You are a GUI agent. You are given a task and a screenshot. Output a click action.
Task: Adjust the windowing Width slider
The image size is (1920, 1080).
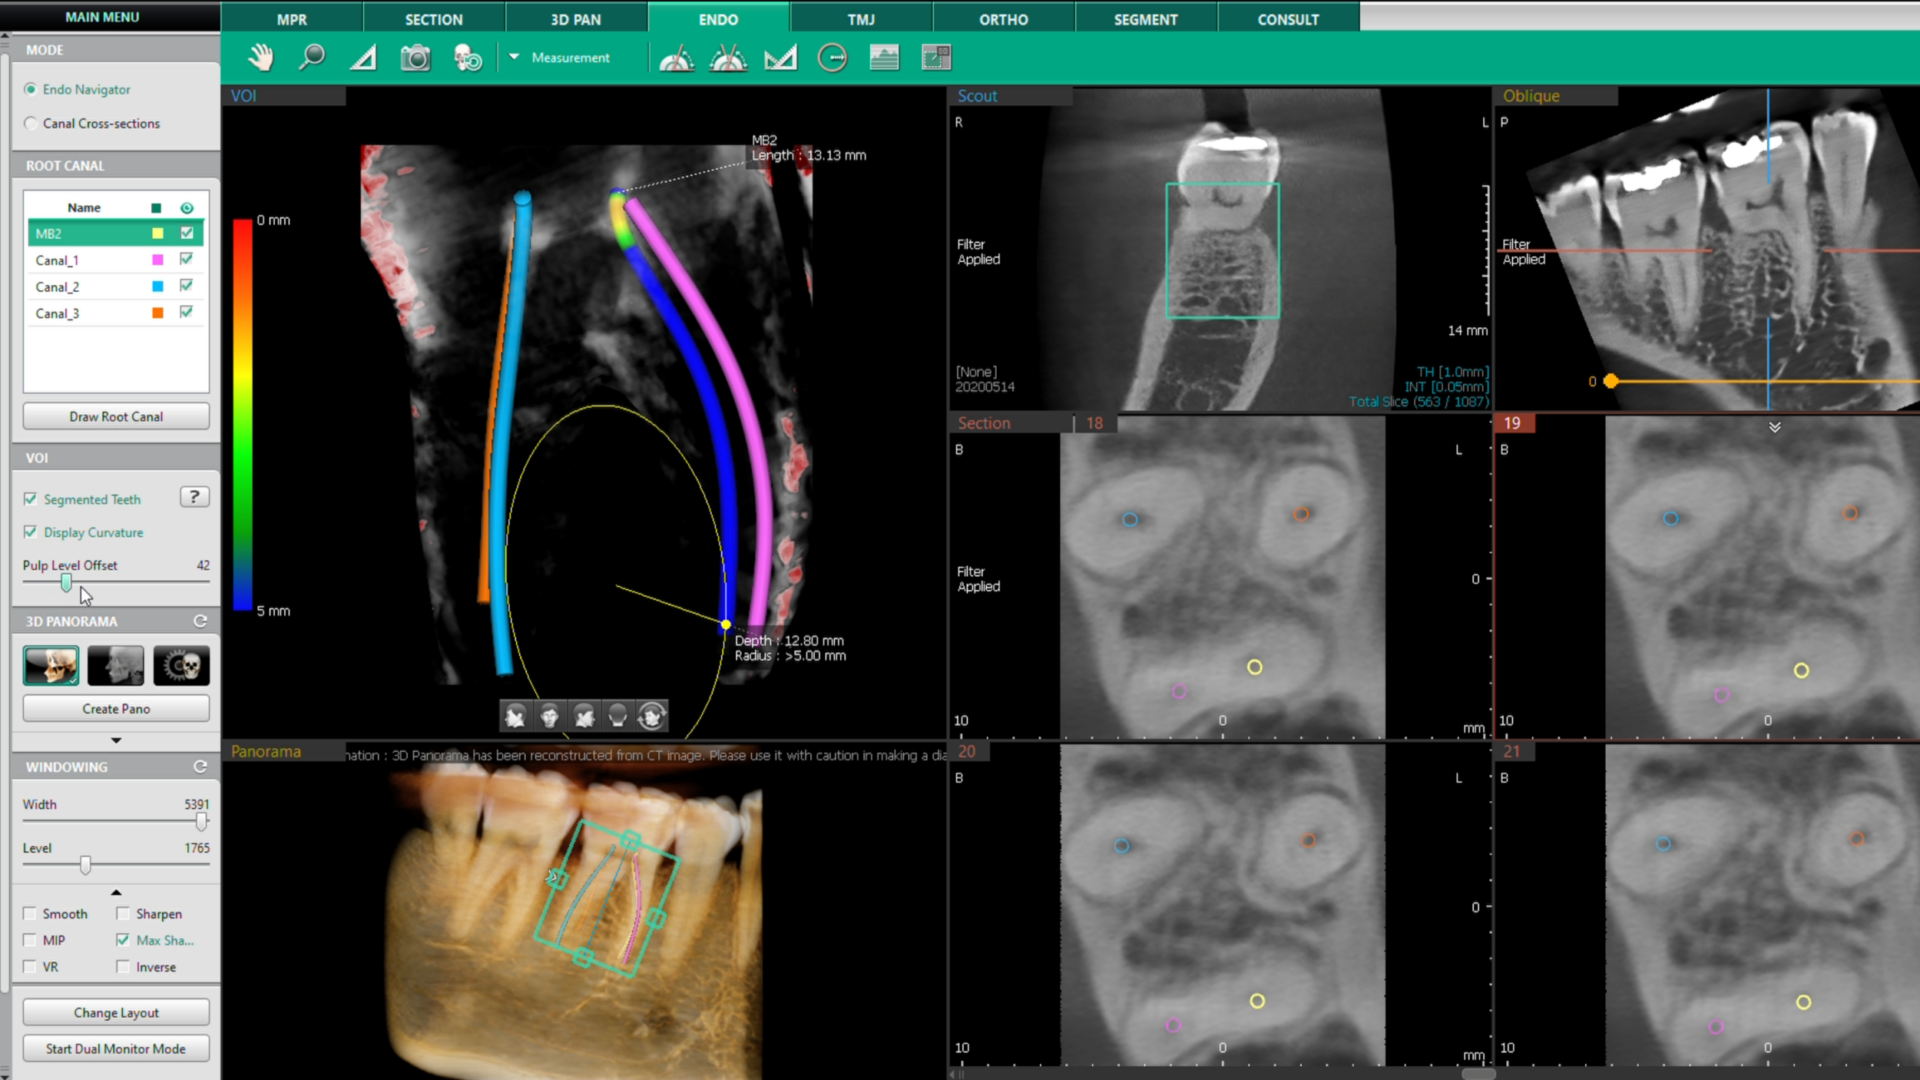[x=201, y=821]
